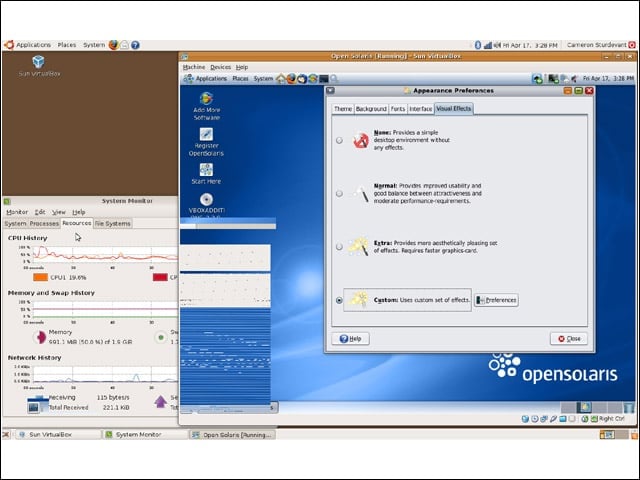Viewport: 640px width, 480px height.
Task: Click the home folder icon in the OpenSolaris panel
Action: (281, 79)
